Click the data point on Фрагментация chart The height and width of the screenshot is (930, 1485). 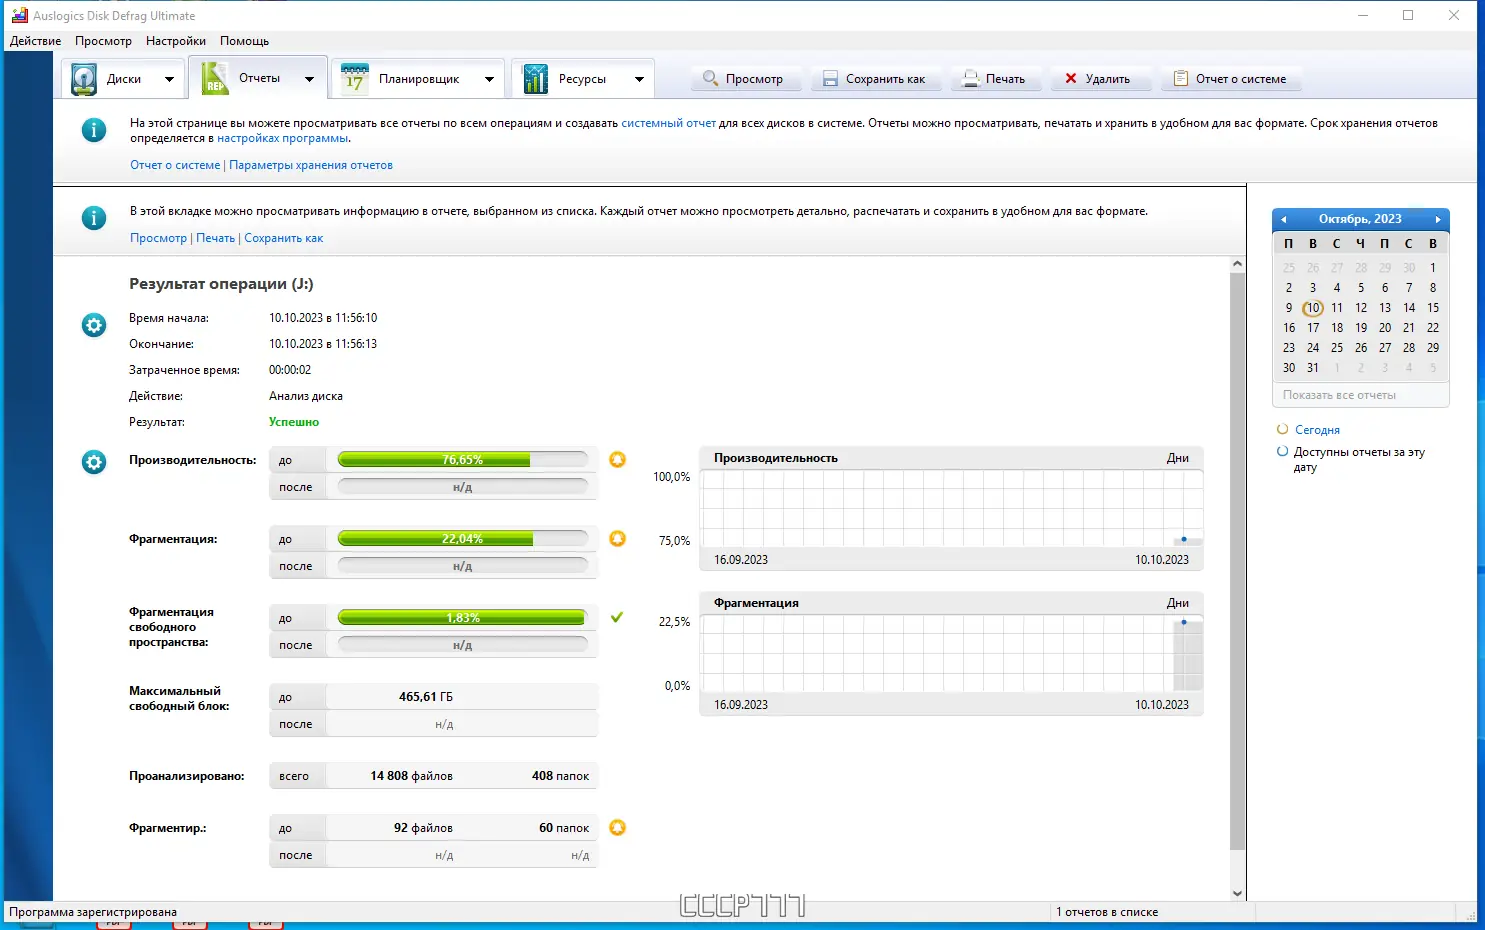pos(1184,622)
